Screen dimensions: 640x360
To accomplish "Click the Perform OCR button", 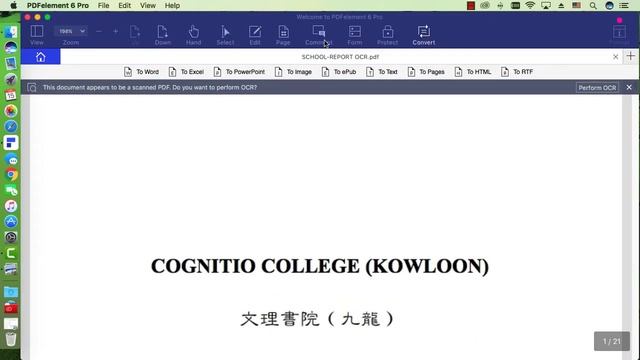I will pyautogui.click(x=597, y=87).
